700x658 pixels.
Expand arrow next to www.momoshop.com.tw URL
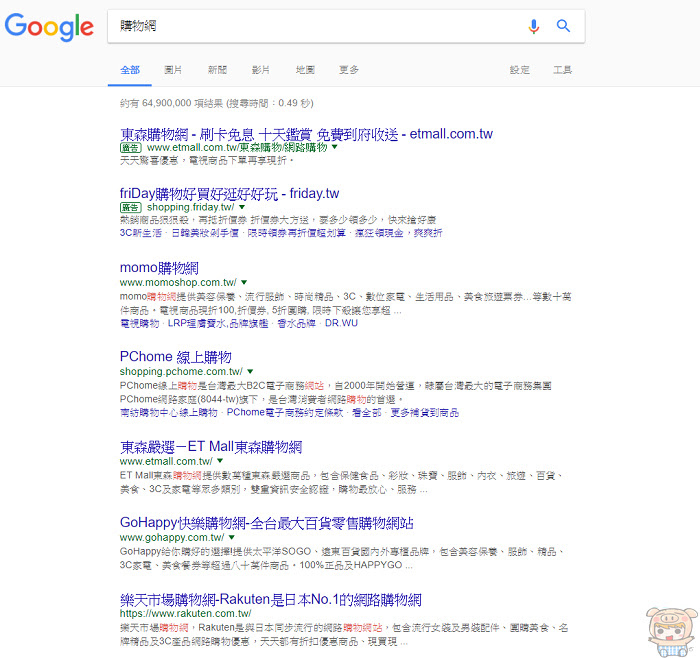coord(244,282)
